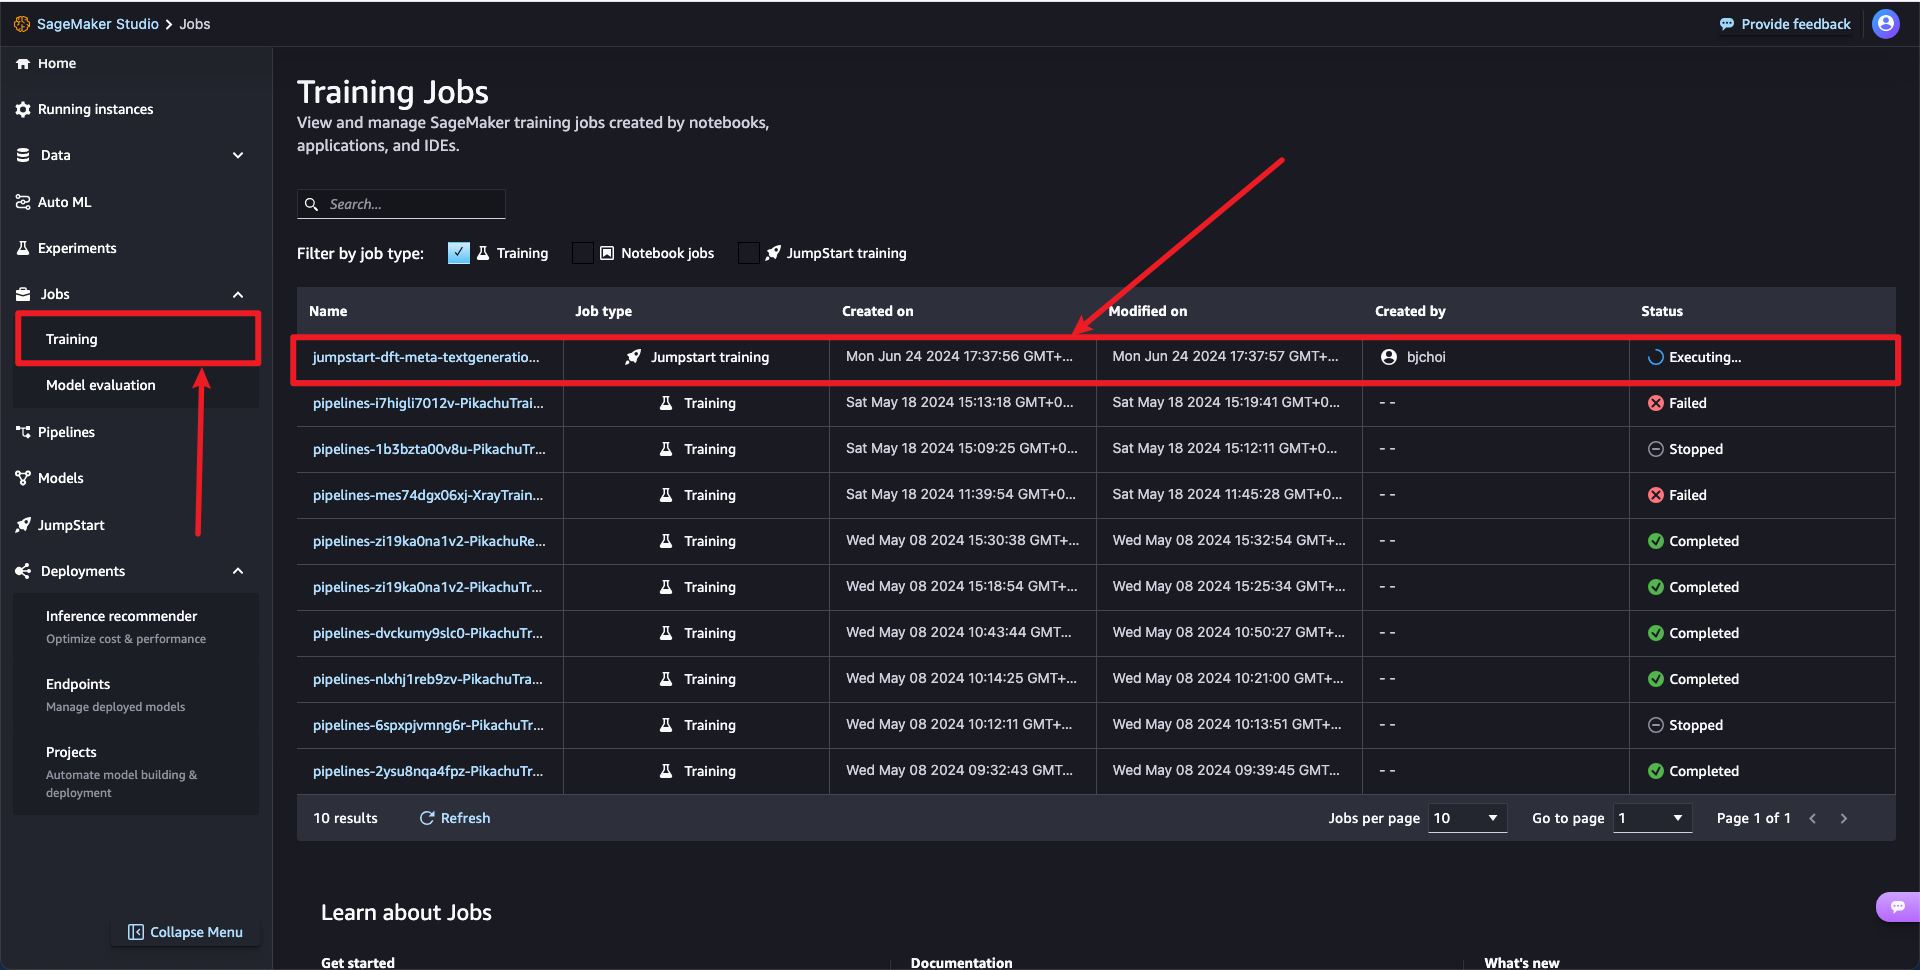This screenshot has height=970, width=1920.
Task: Click rocket icon in Jumpstart training row
Action: pyautogui.click(x=633, y=357)
